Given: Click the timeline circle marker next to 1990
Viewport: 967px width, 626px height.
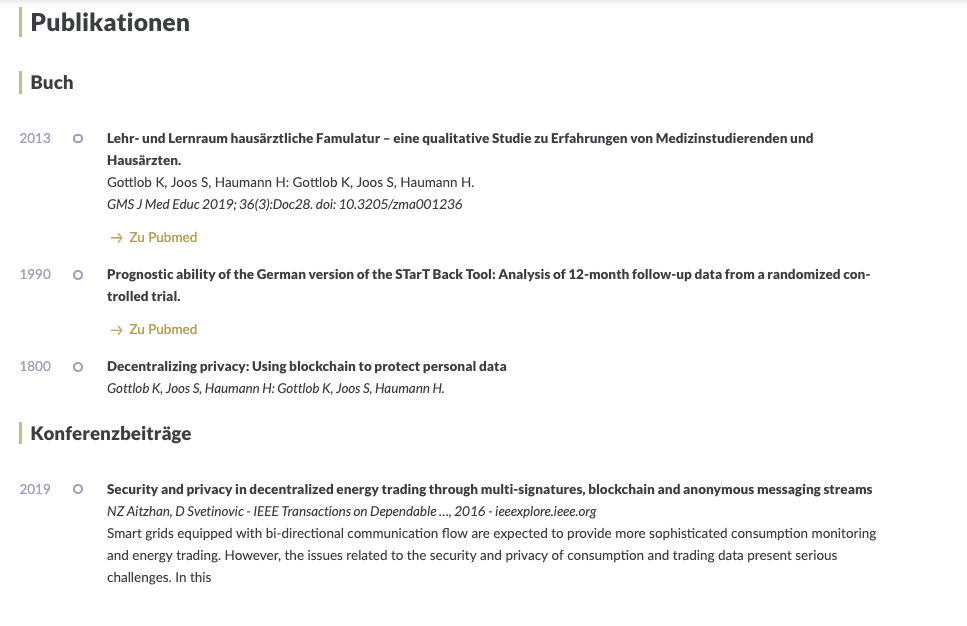Looking at the screenshot, I should click(x=78, y=274).
